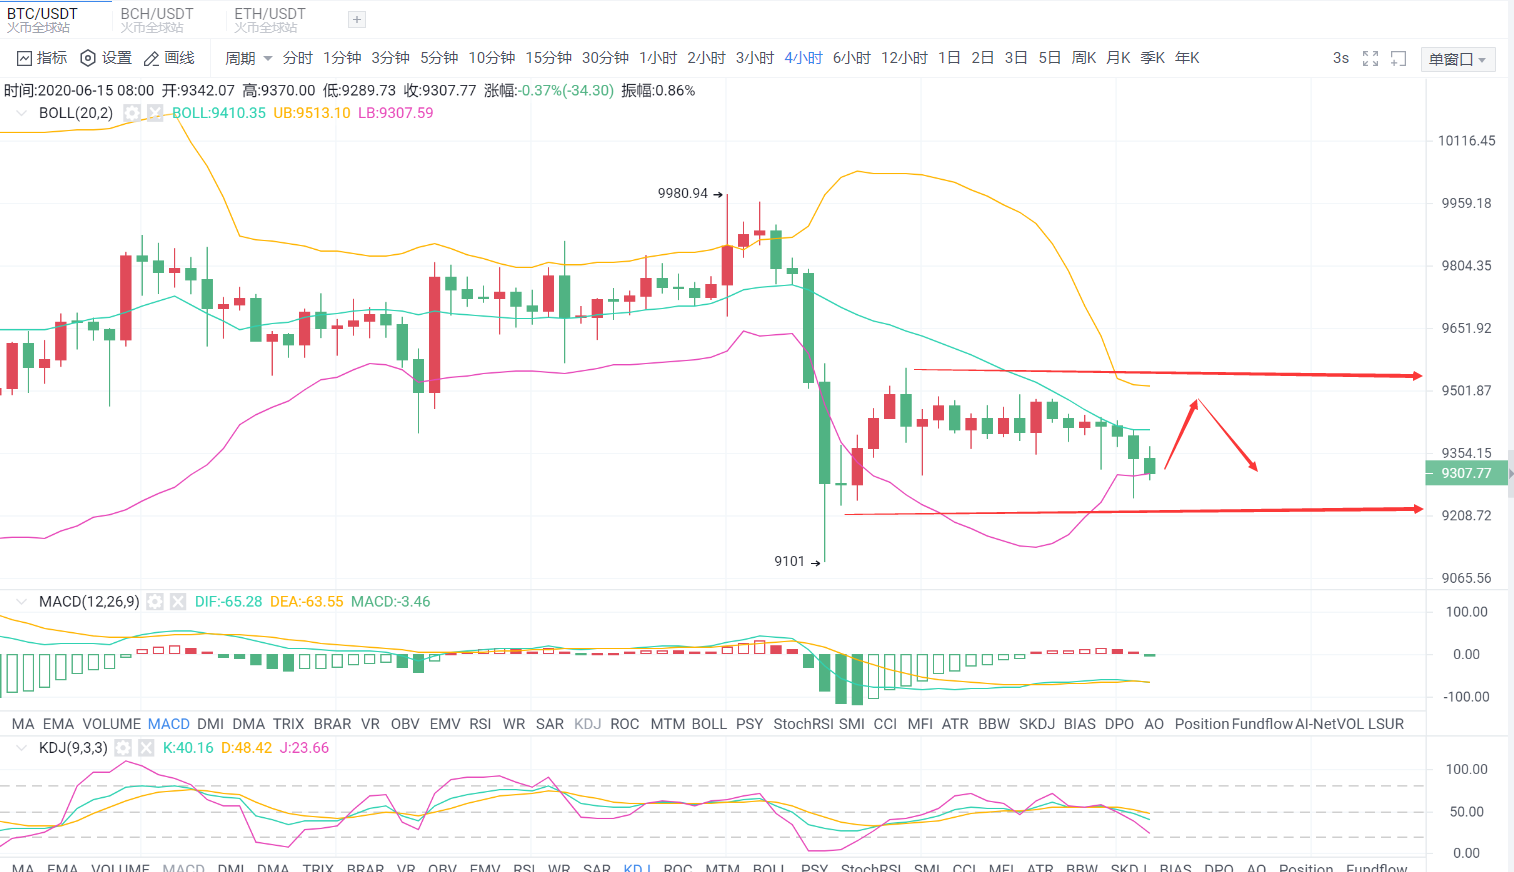Open the 单窗口 window layout dropdown
Viewport: 1514px width, 872px height.
click(x=1457, y=59)
